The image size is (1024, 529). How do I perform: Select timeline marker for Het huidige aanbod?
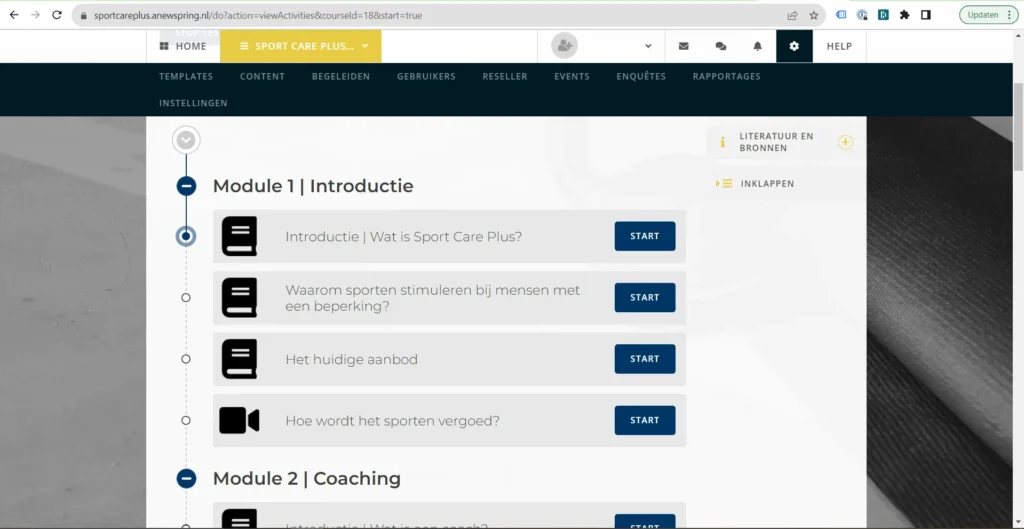click(x=186, y=359)
